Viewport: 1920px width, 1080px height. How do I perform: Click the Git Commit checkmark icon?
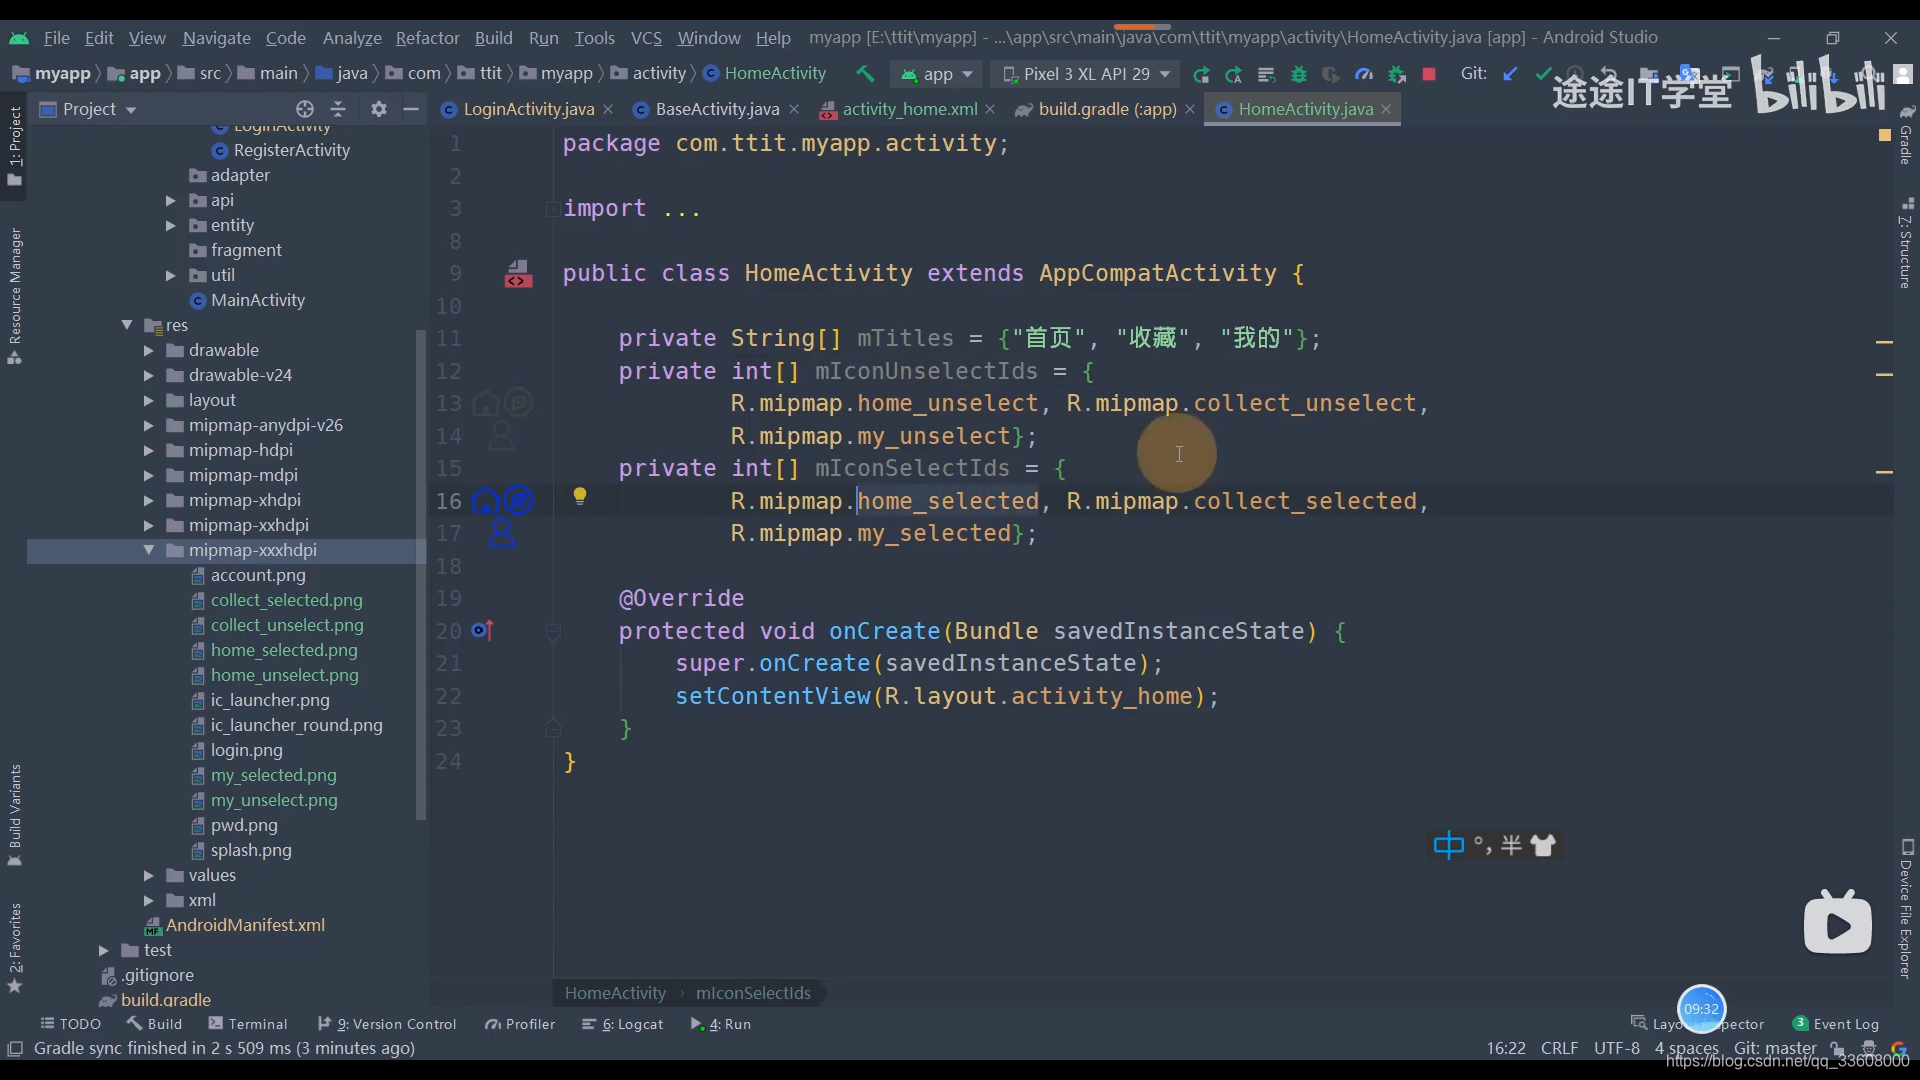(1543, 73)
